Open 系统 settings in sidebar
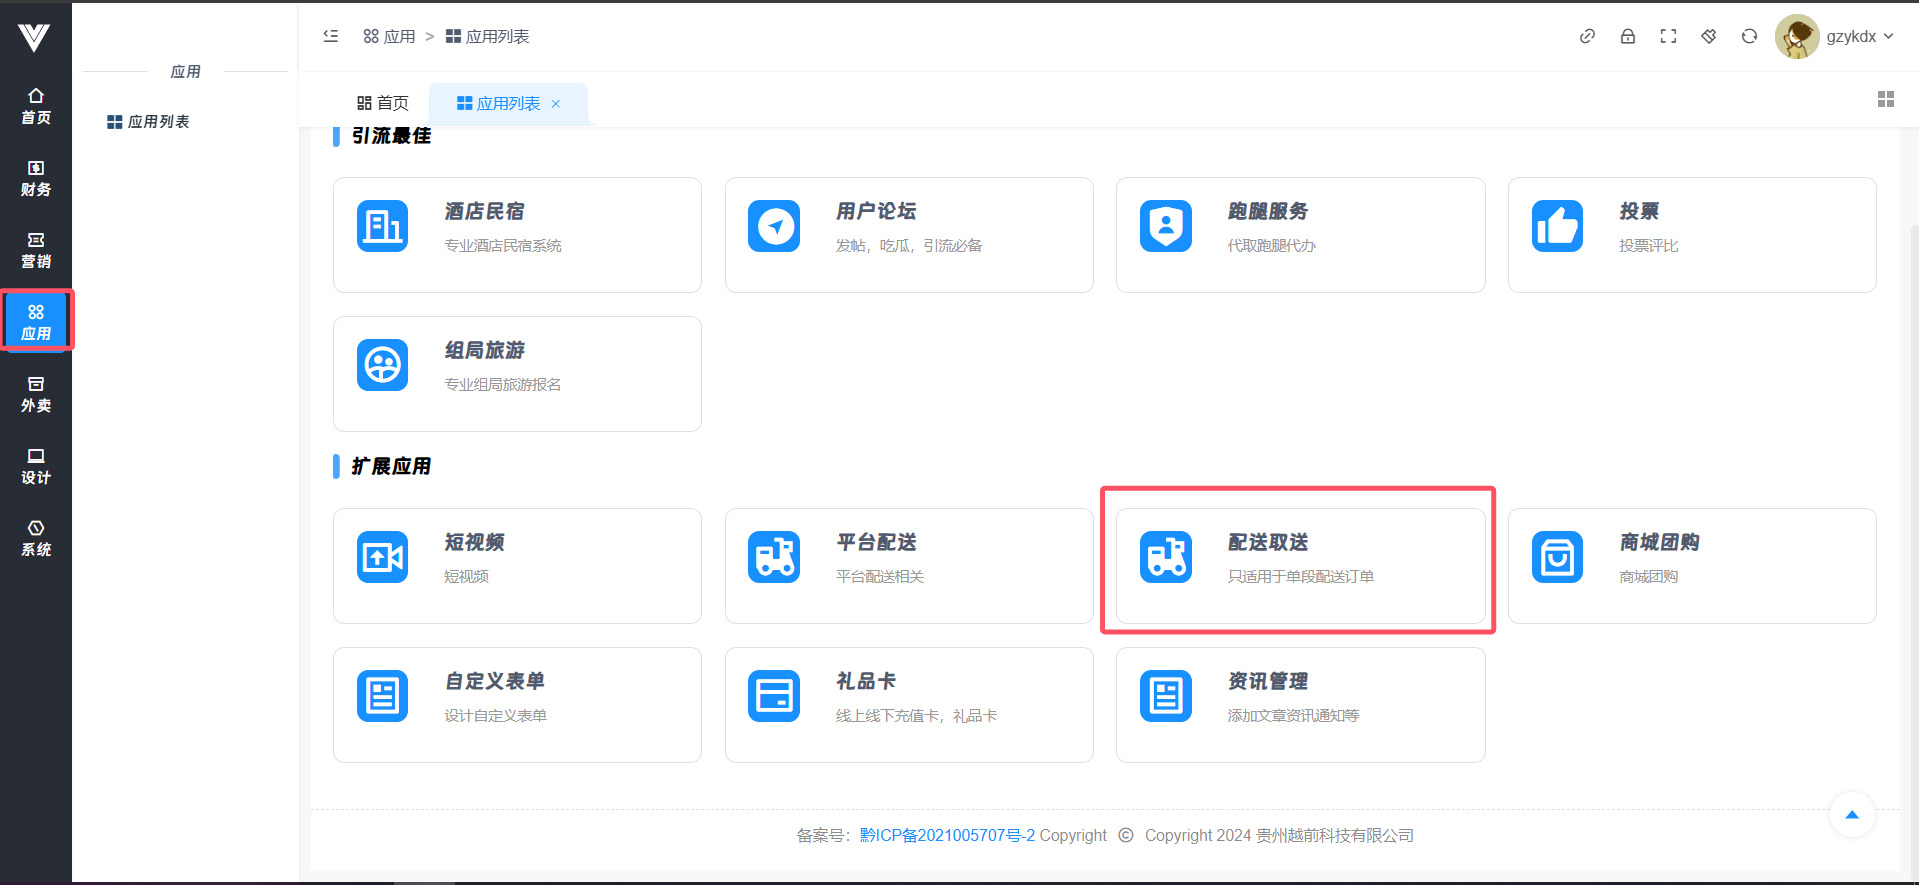This screenshot has width=1919, height=885. point(36,538)
